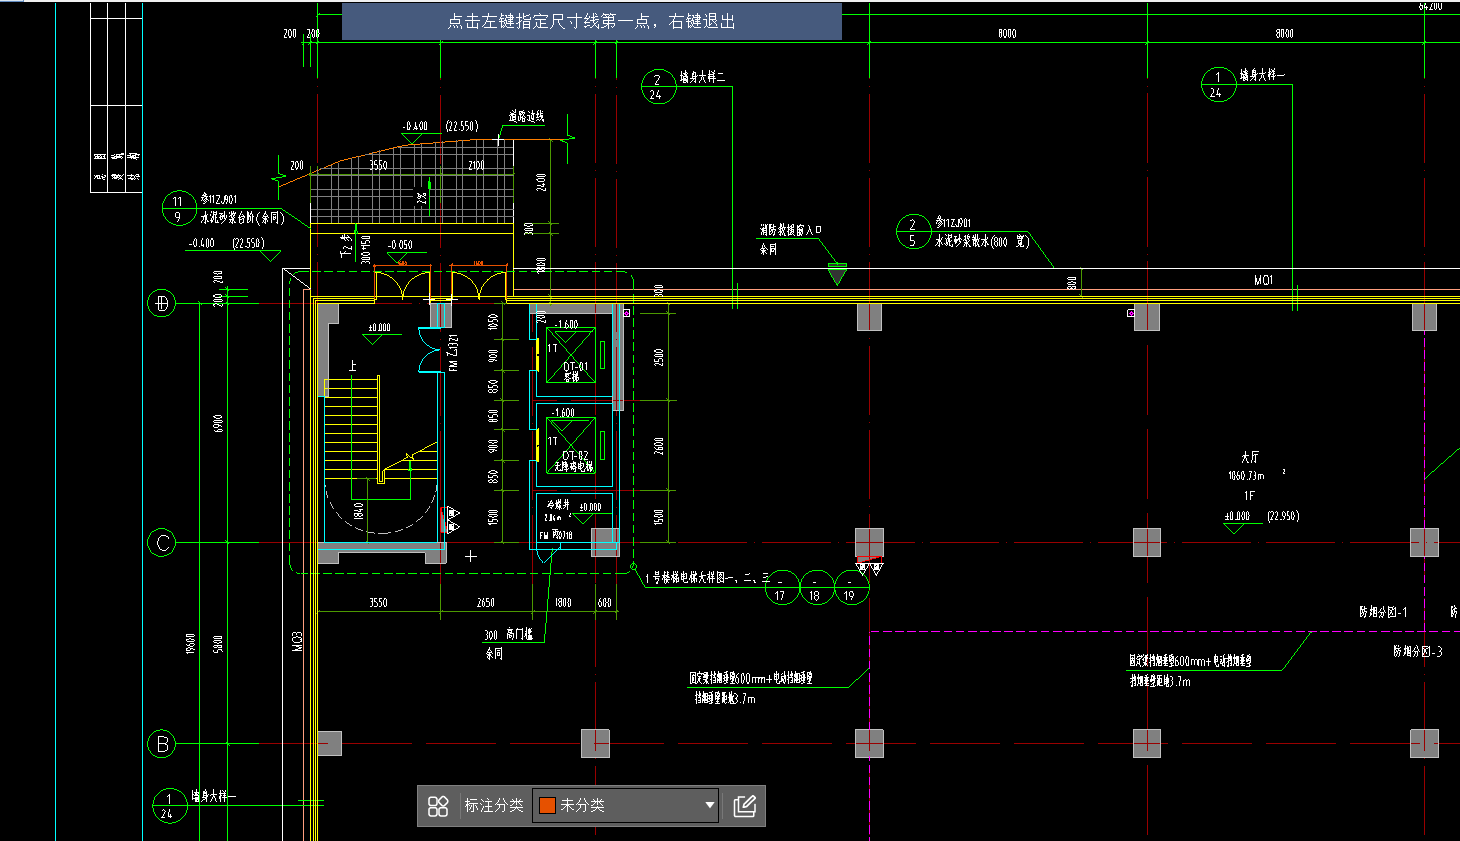Click the 水泥砂浆台阶(余同) note
This screenshot has width=1460, height=841.
click(x=242, y=217)
